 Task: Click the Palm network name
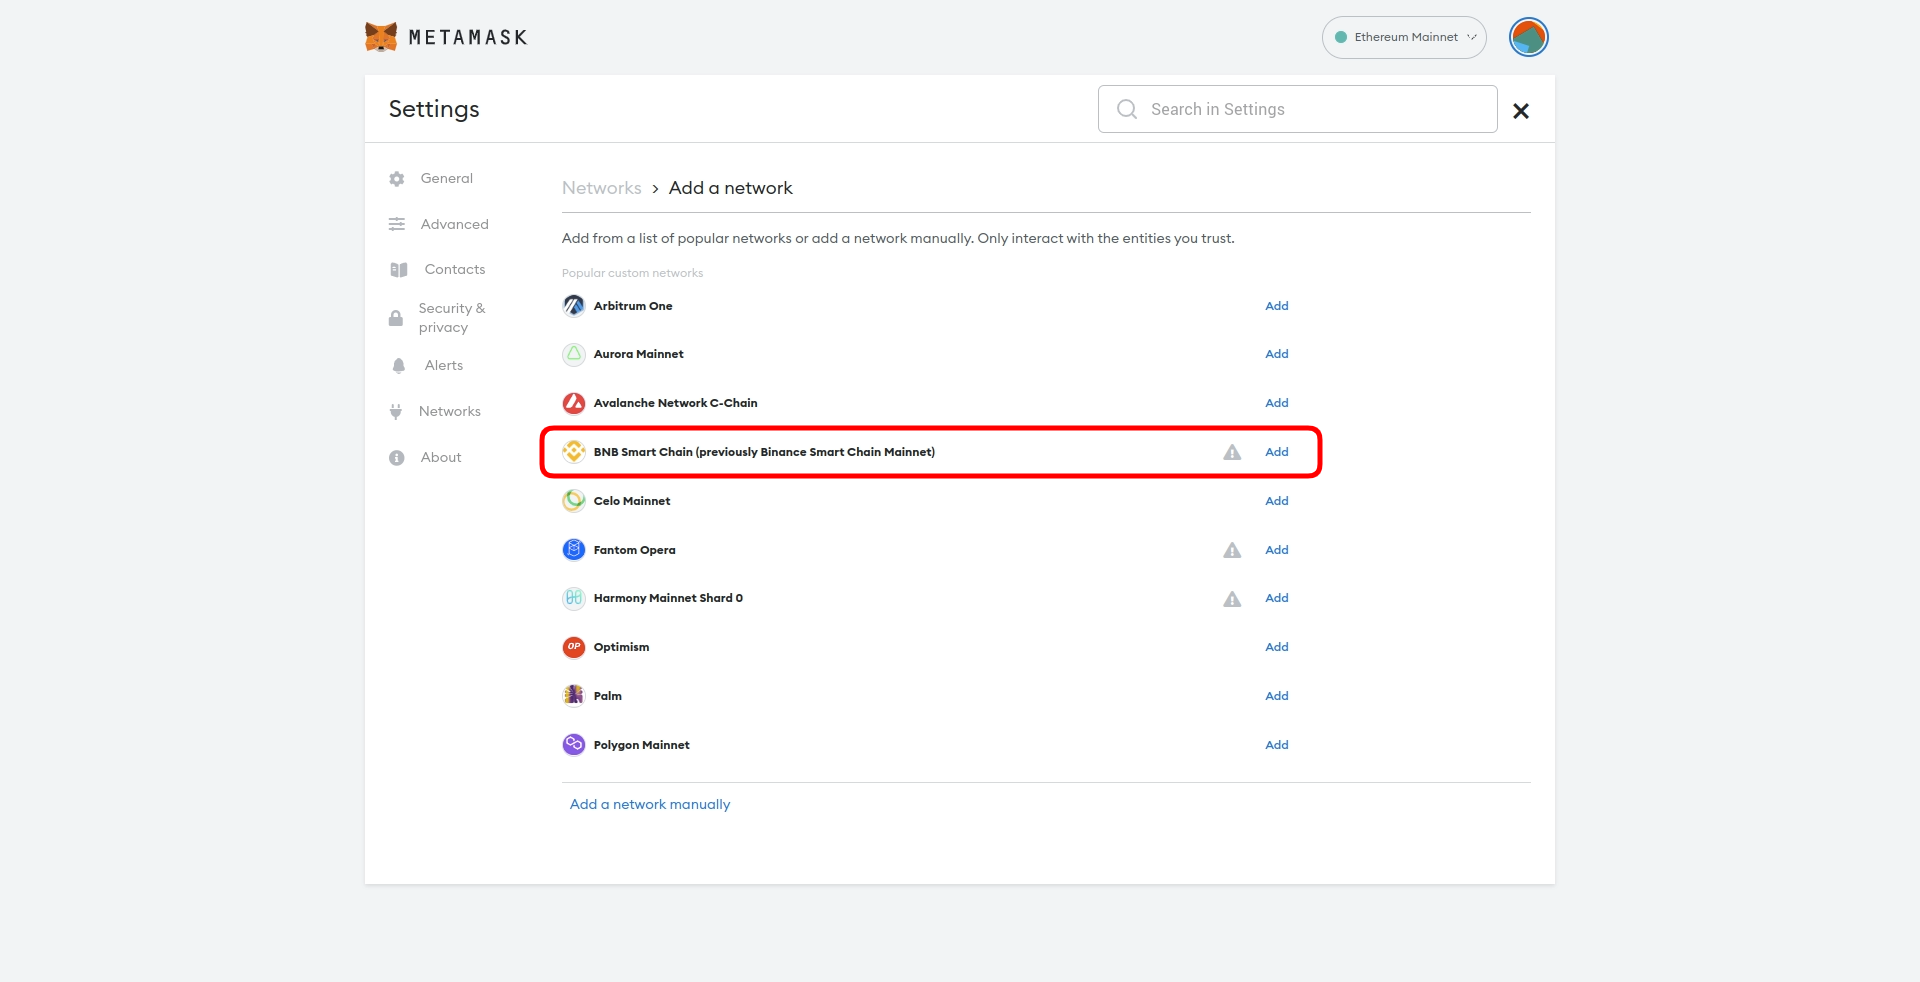pyautogui.click(x=607, y=696)
